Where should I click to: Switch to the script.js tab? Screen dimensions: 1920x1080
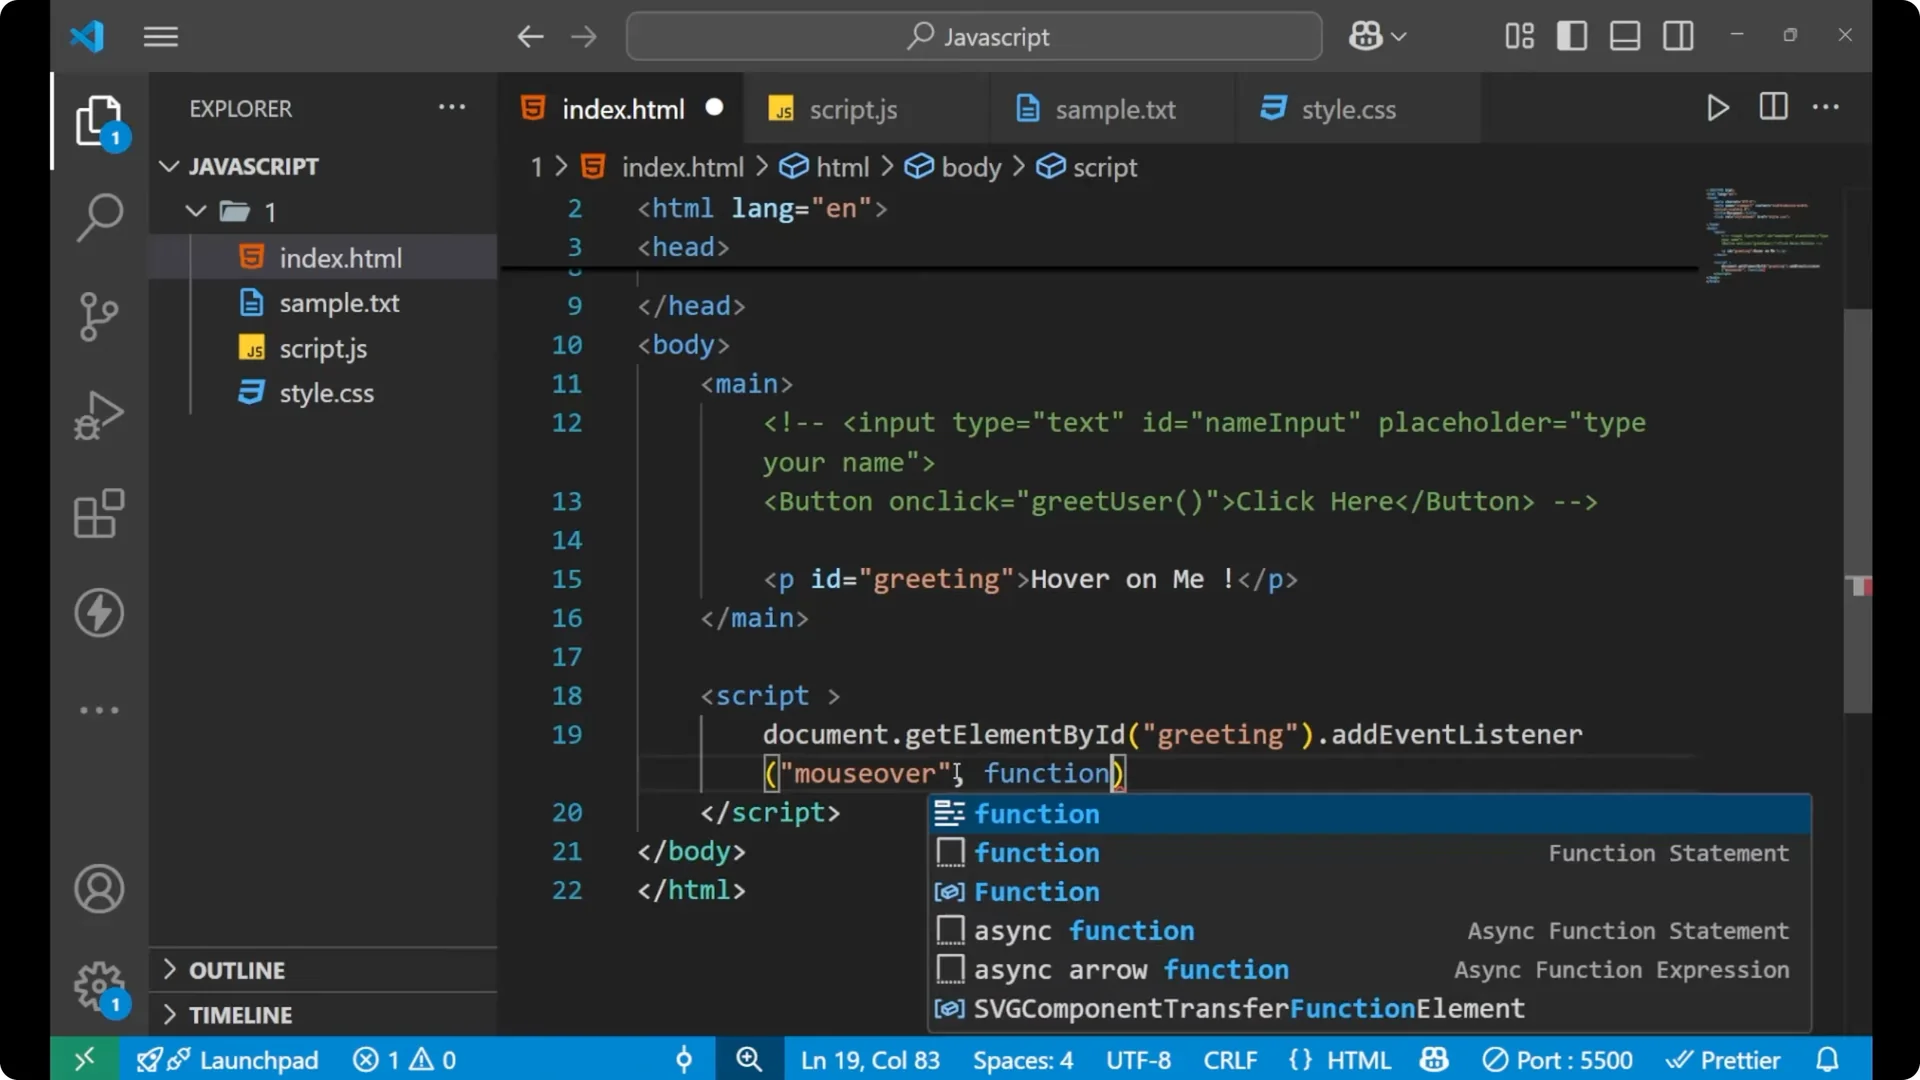854,109
